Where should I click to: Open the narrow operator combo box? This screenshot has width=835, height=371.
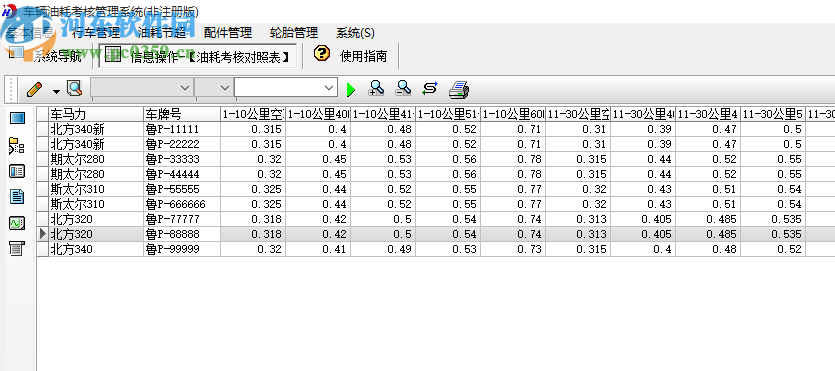coord(214,87)
